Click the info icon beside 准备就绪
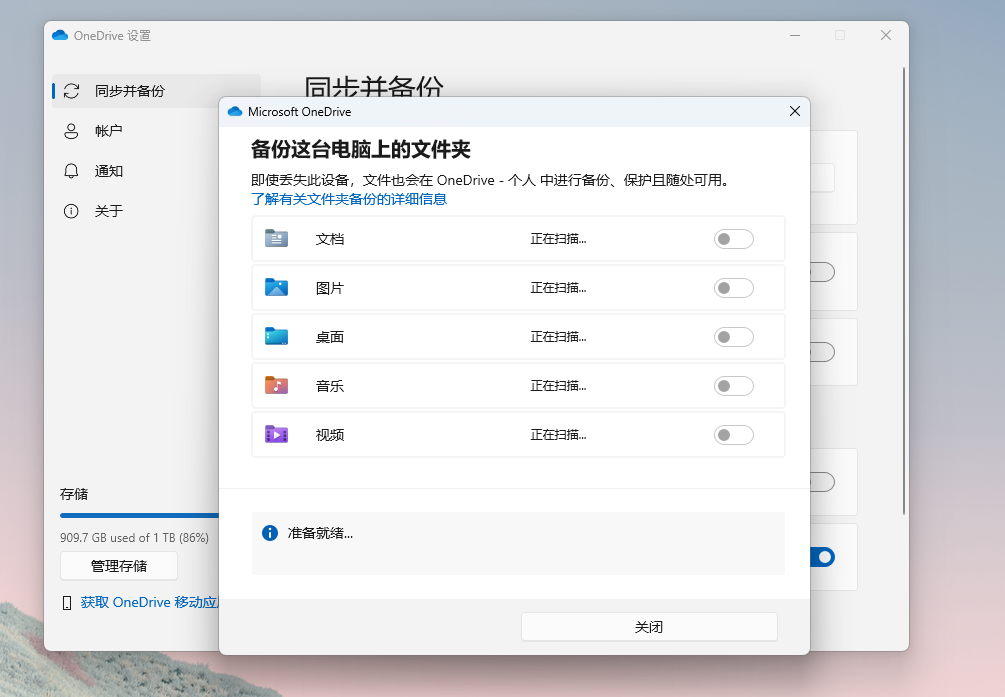Image resolution: width=1005 pixels, height=697 pixels. (x=270, y=533)
